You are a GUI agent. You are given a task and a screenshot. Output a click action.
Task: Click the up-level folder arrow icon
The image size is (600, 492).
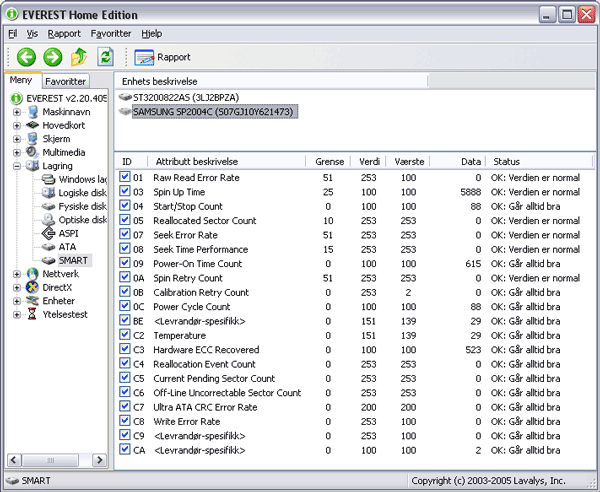(79, 57)
